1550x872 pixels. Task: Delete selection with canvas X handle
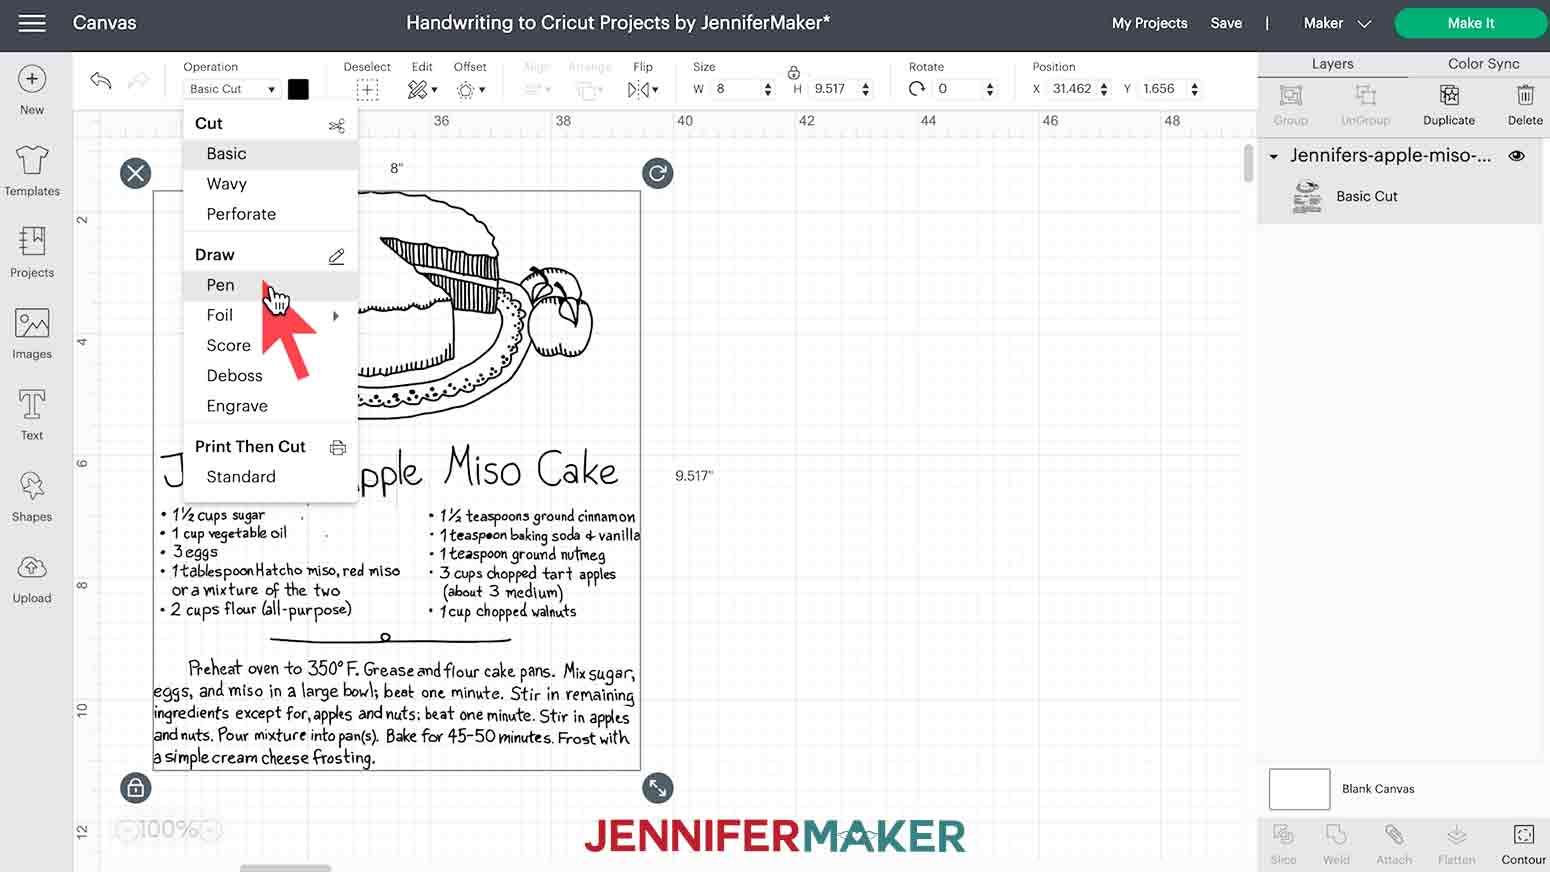click(135, 173)
